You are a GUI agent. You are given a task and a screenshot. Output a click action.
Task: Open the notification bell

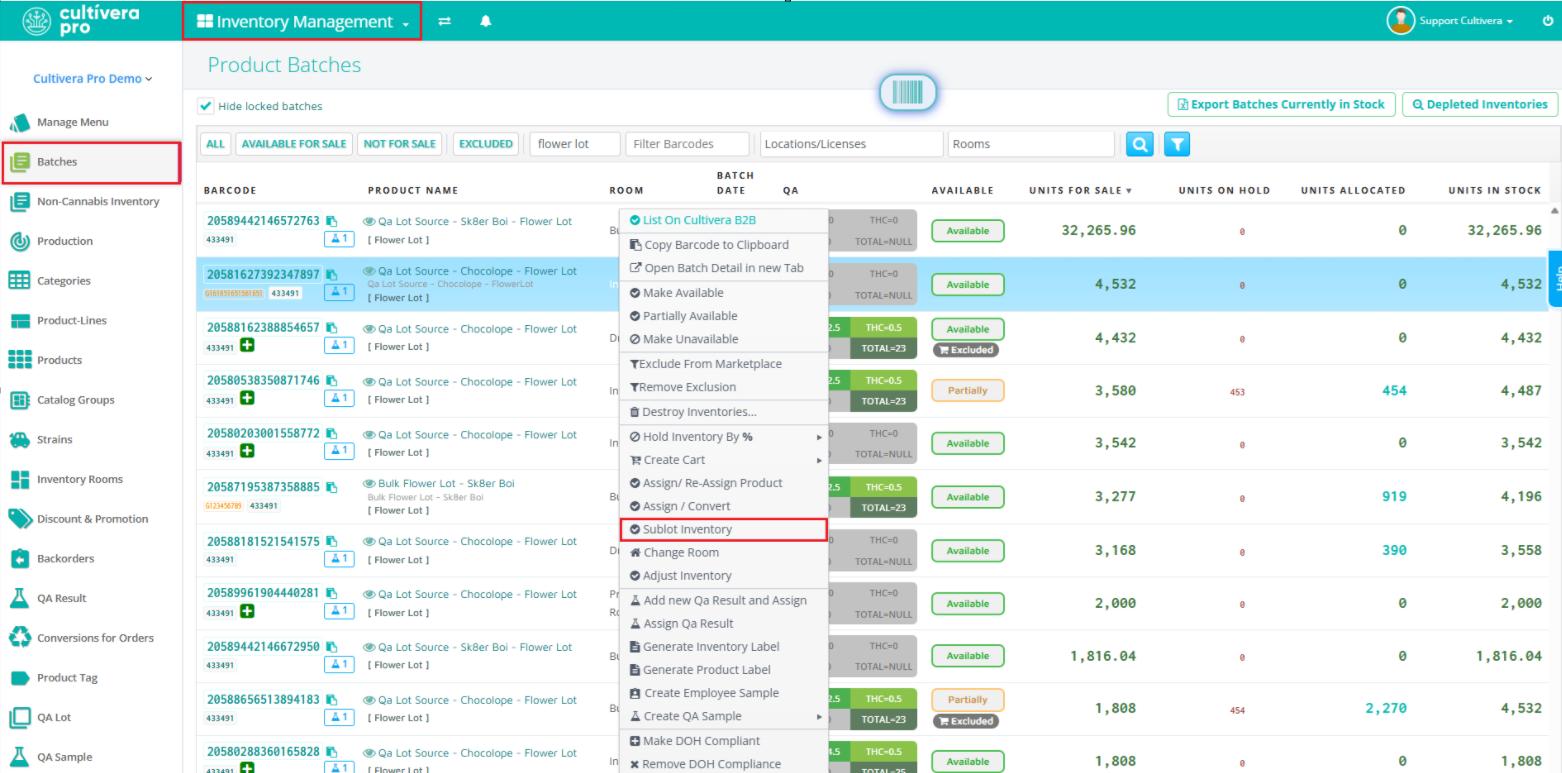click(x=486, y=21)
